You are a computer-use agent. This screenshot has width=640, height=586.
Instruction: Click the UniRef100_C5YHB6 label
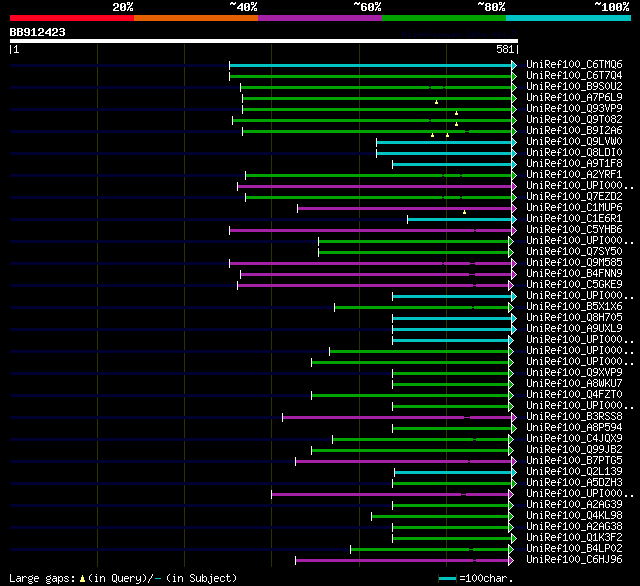pyautogui.click(x=574, y=230)
